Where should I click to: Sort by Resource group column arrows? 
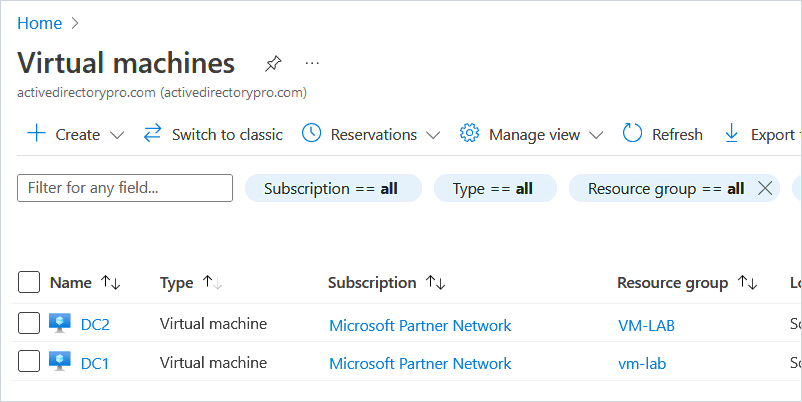(x=747, y=282)
